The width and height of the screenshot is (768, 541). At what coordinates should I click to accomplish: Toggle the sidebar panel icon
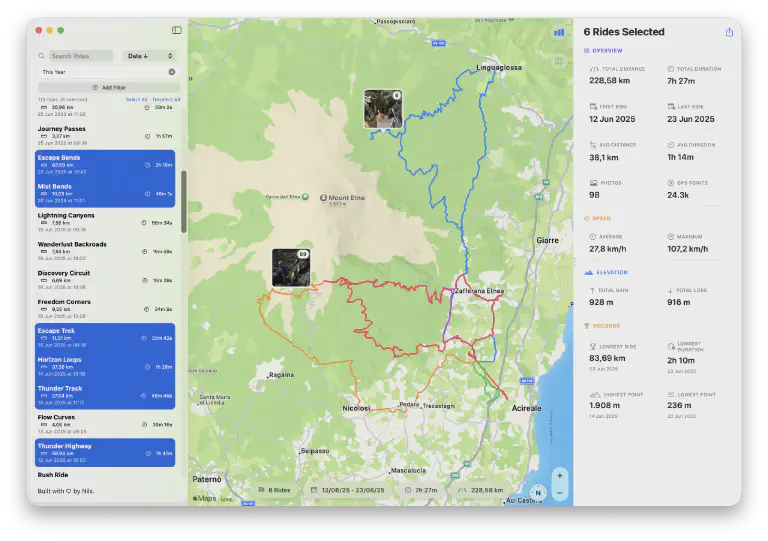(x=177, y=31)
